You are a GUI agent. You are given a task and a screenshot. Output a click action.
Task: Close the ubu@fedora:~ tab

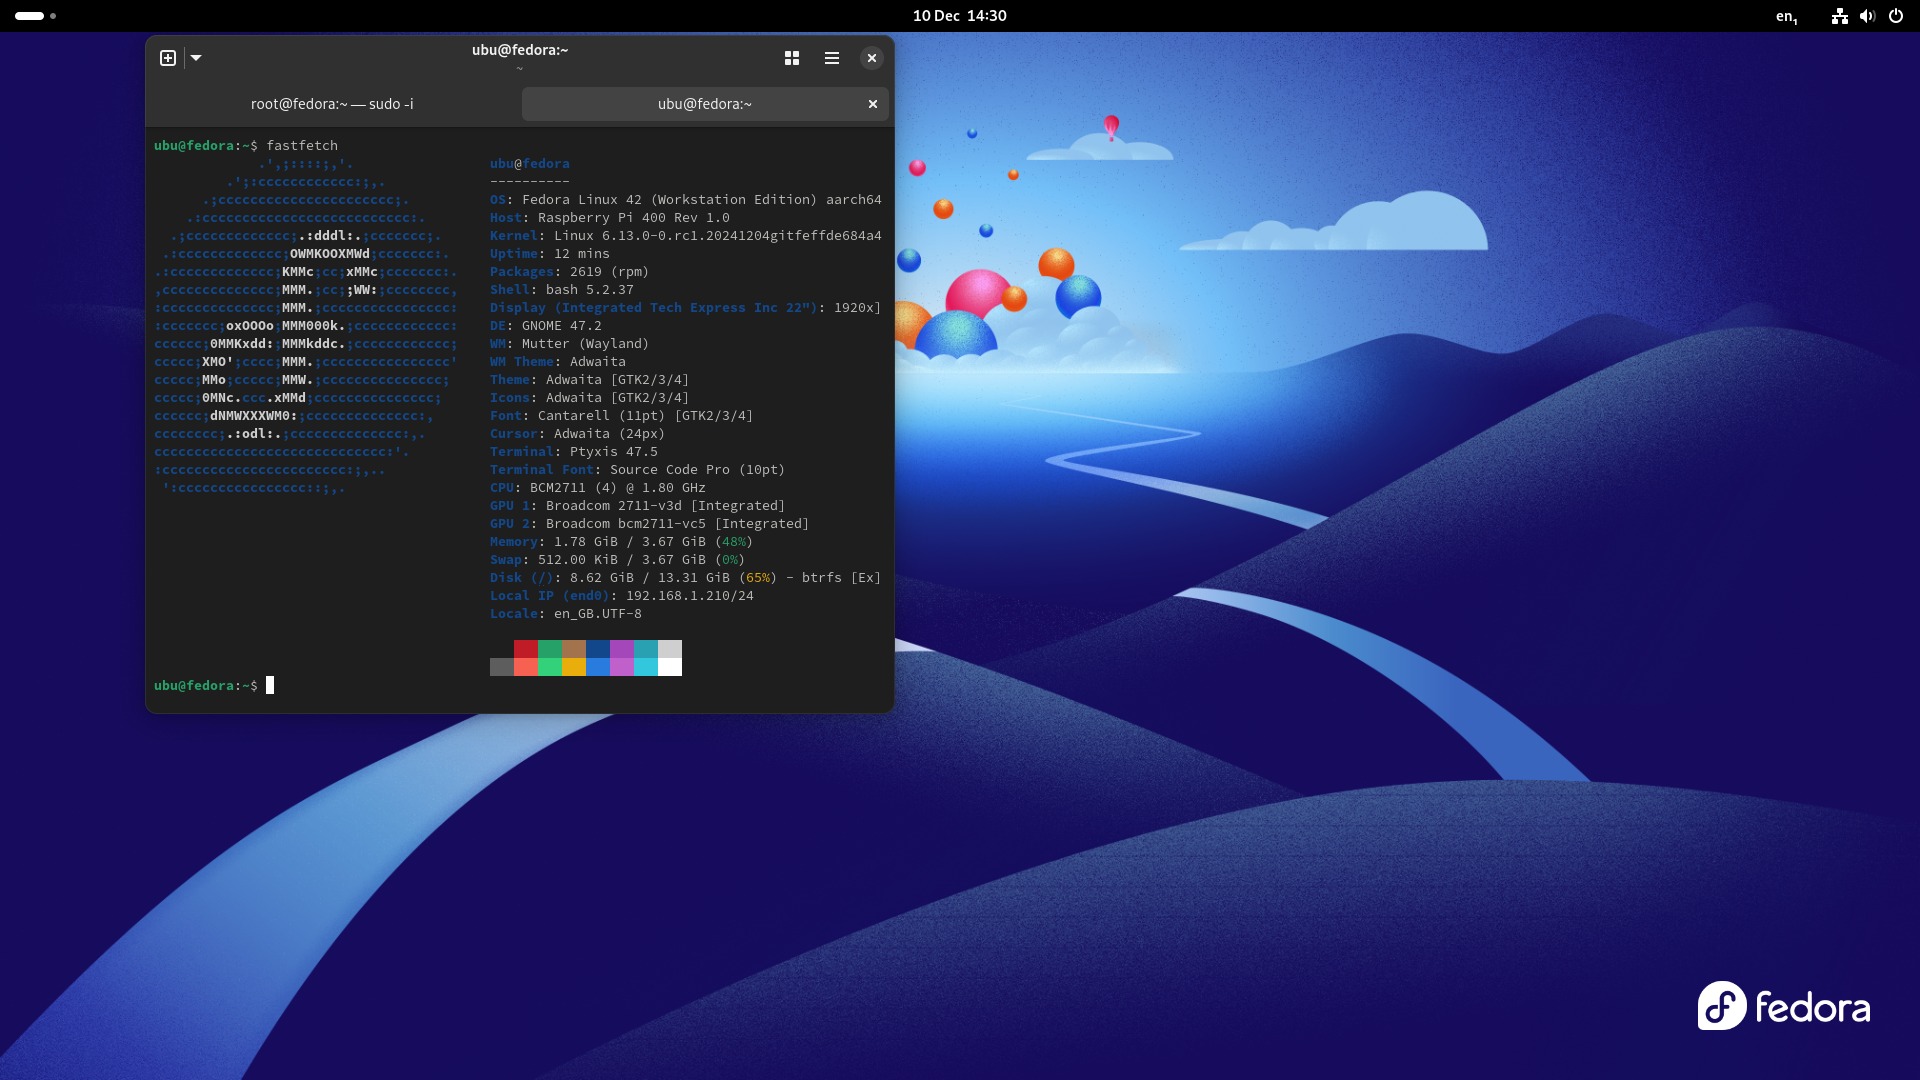(x=873, y=104)
